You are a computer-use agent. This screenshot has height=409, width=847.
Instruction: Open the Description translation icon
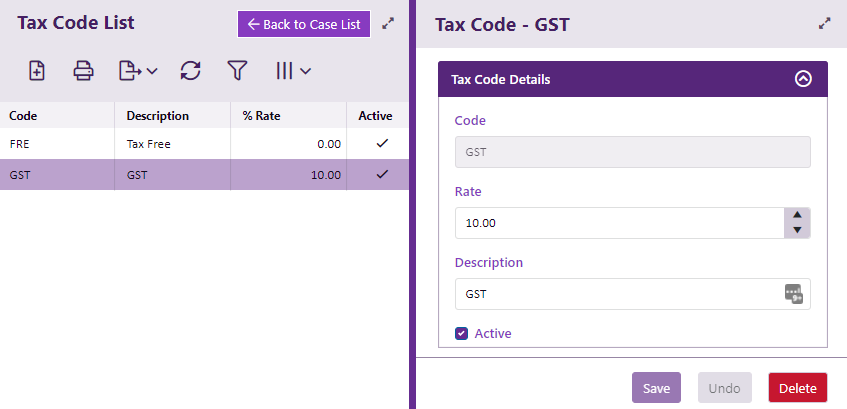tap(794, 294)
